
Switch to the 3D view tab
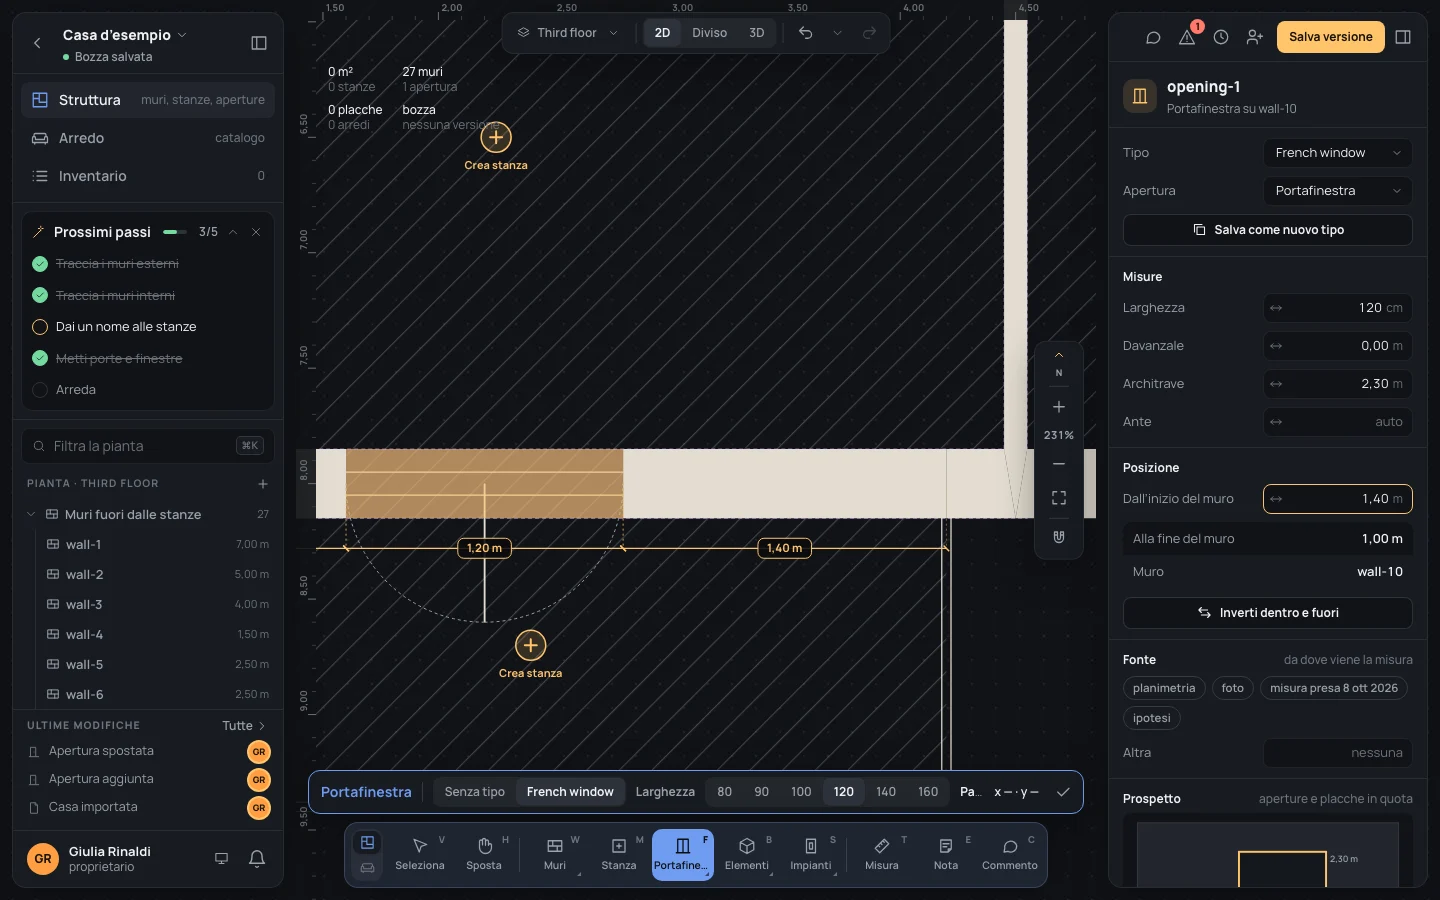click(757, 33)
